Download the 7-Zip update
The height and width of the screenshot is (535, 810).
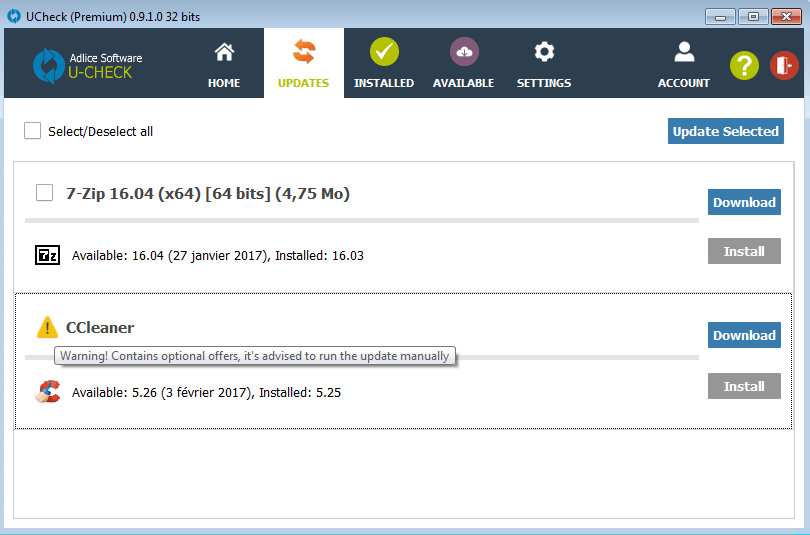pyautogui.click(x=744, y=202)
